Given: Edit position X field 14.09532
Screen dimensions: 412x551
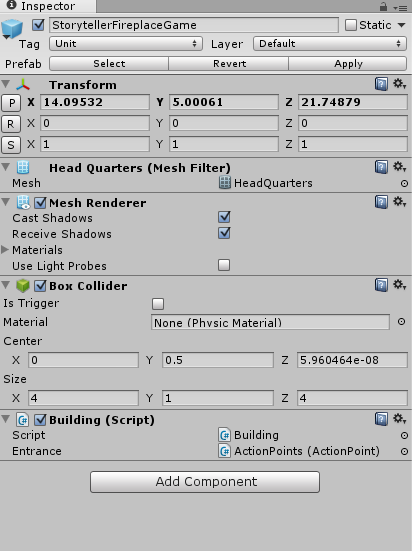Looking at the screenshot, I should point(95,102).
